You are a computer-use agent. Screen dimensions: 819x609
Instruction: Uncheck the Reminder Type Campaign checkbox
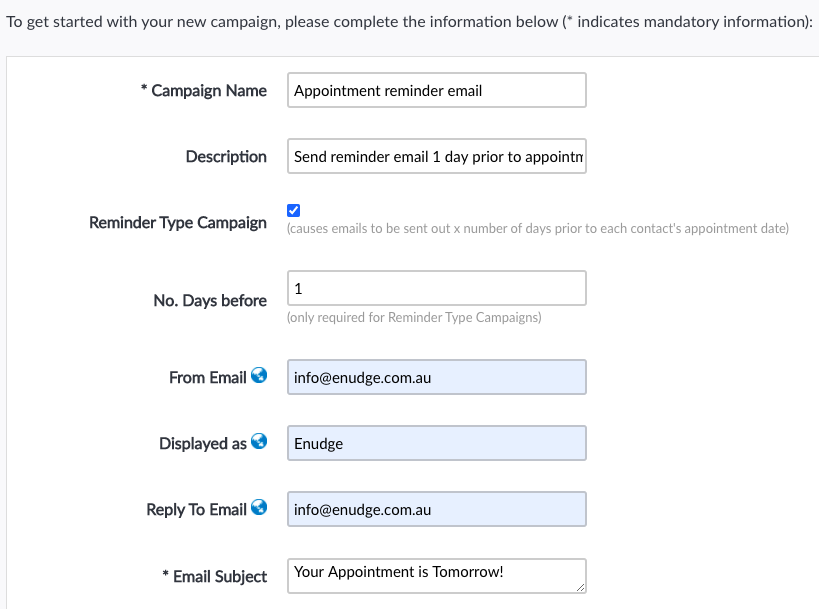(x=293, y=210)
